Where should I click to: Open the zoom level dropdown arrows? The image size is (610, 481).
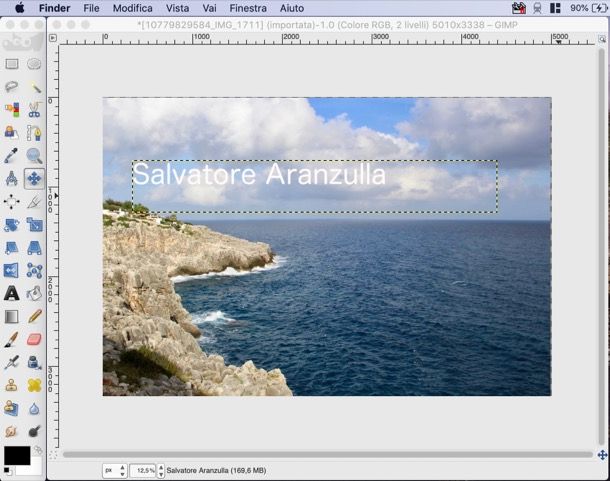(x=161, y=470)
